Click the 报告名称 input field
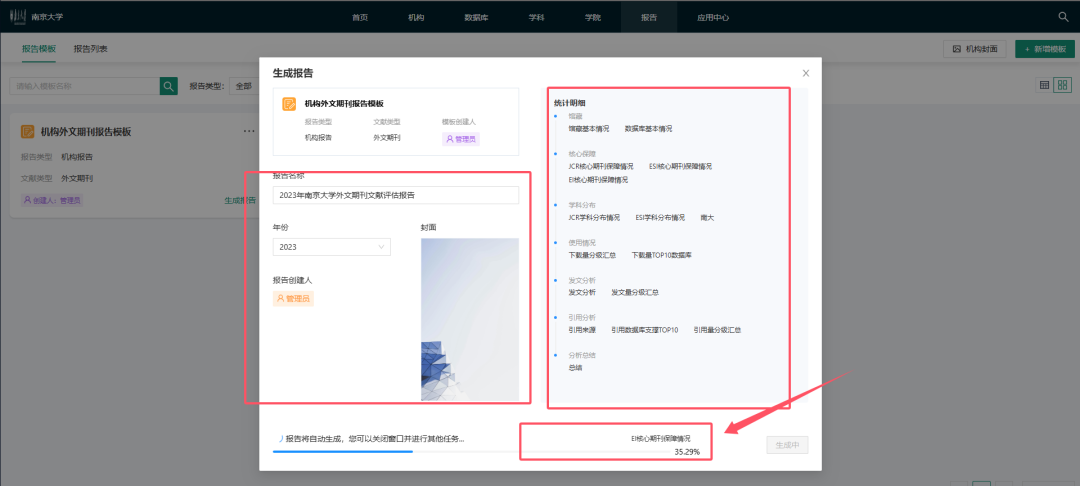 (x=395, y=195)
